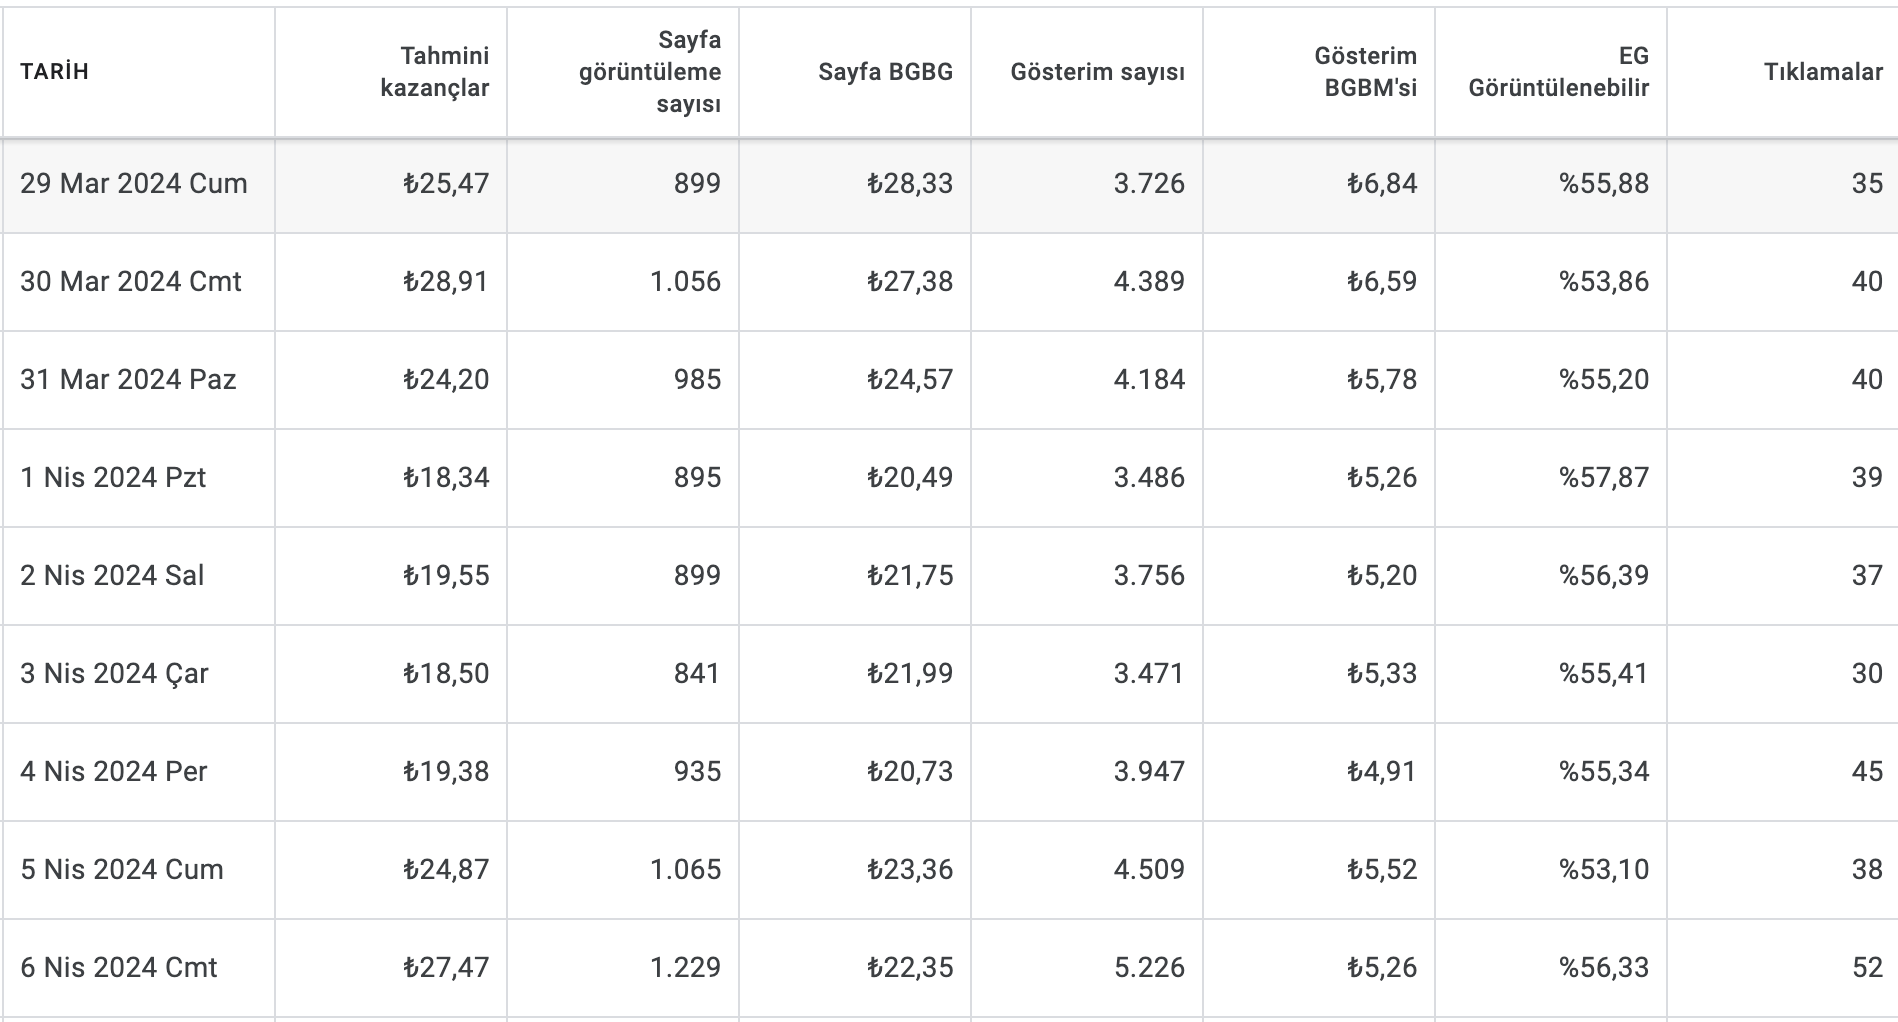The width and height of the screenshot is (1898, 1022).
Task: Click the Gösterim sayısı column header
Action: click(x=1097, y=72)
